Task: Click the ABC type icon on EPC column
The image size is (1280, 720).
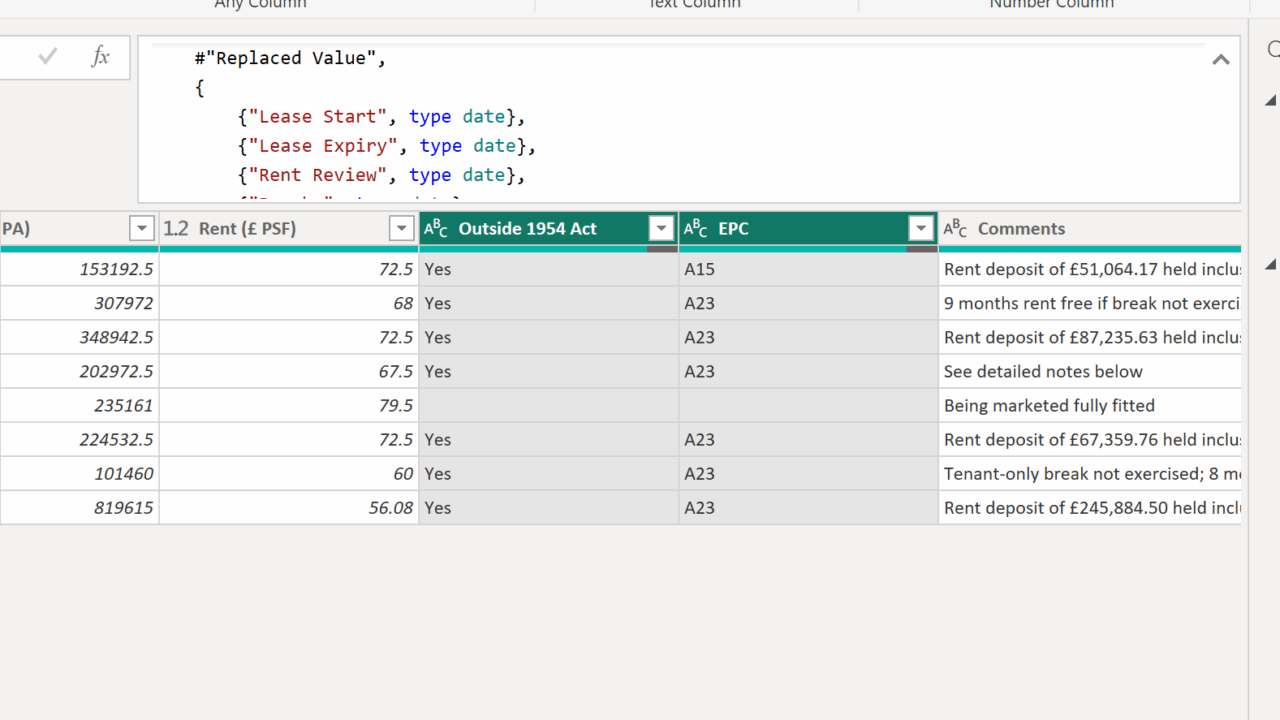Action: [x=696, y=229]
